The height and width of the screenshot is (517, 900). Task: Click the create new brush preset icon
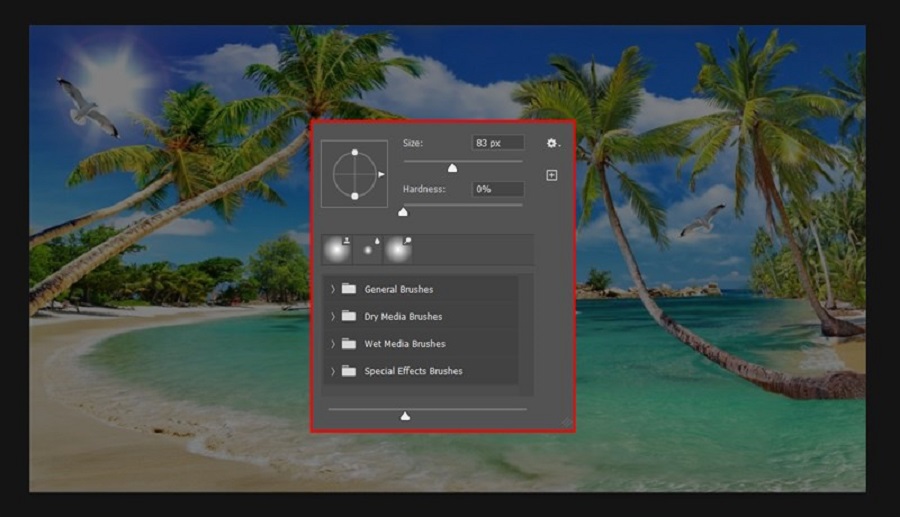coord(551,176)
